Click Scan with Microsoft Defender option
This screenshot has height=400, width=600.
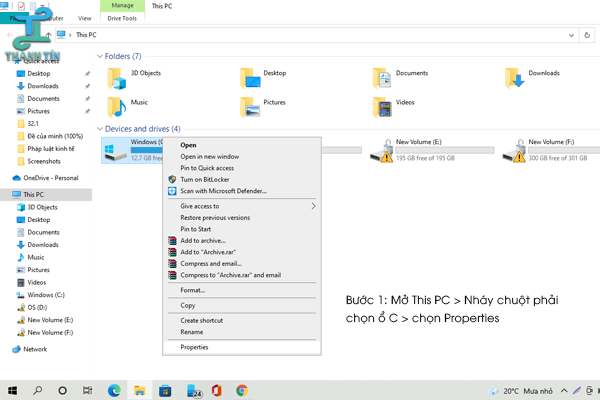[x=223, y=190]
